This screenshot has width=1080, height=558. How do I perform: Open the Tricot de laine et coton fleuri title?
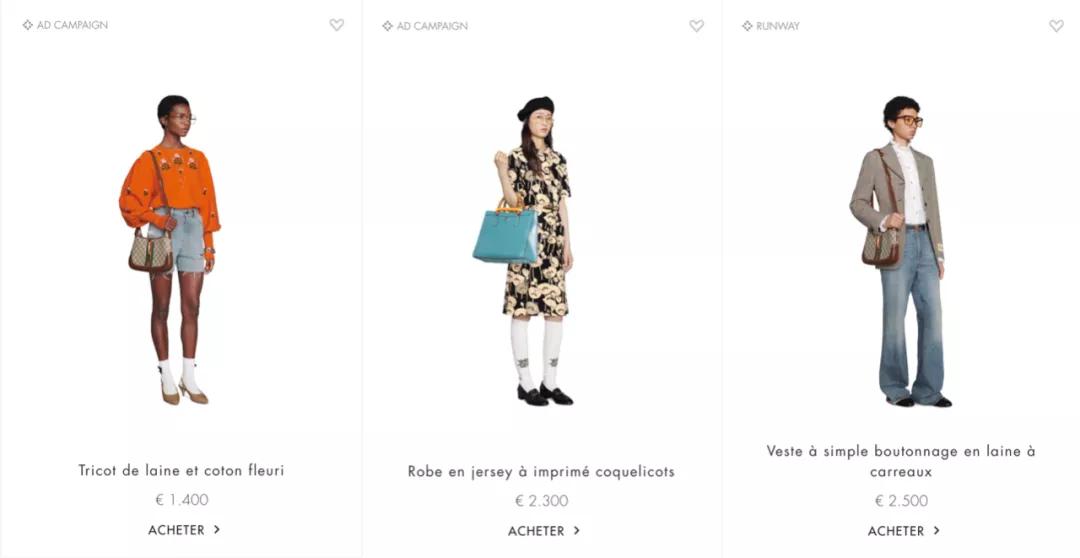[181, 471]
